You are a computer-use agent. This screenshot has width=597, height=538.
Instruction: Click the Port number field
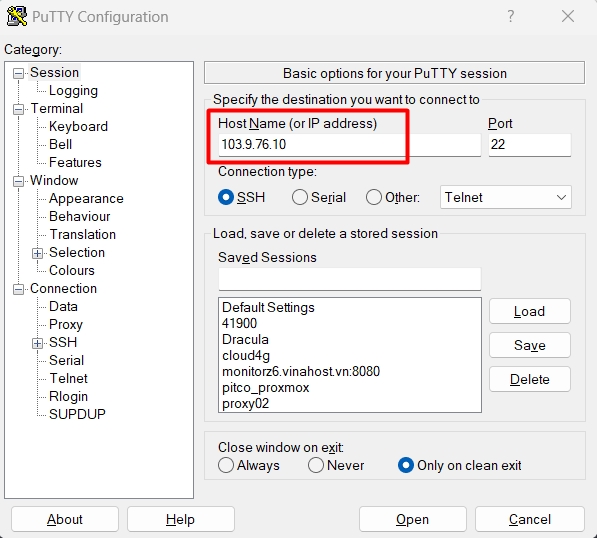tap(530, 145)
